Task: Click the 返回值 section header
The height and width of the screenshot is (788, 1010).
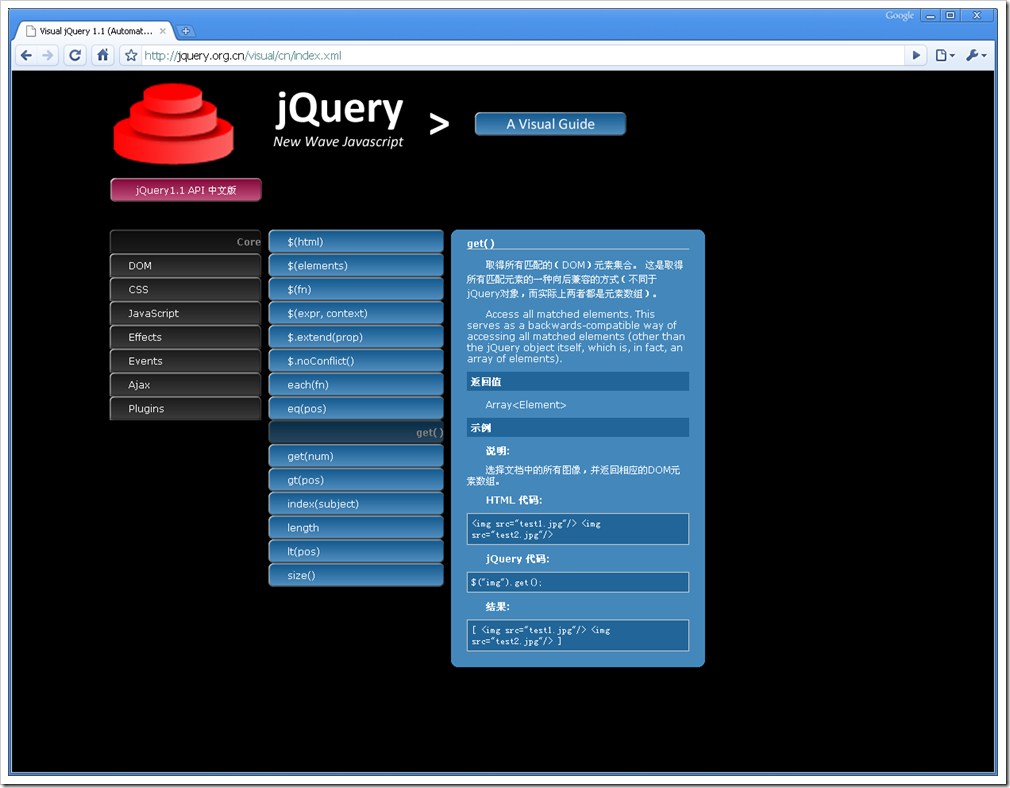Action: 578,381
